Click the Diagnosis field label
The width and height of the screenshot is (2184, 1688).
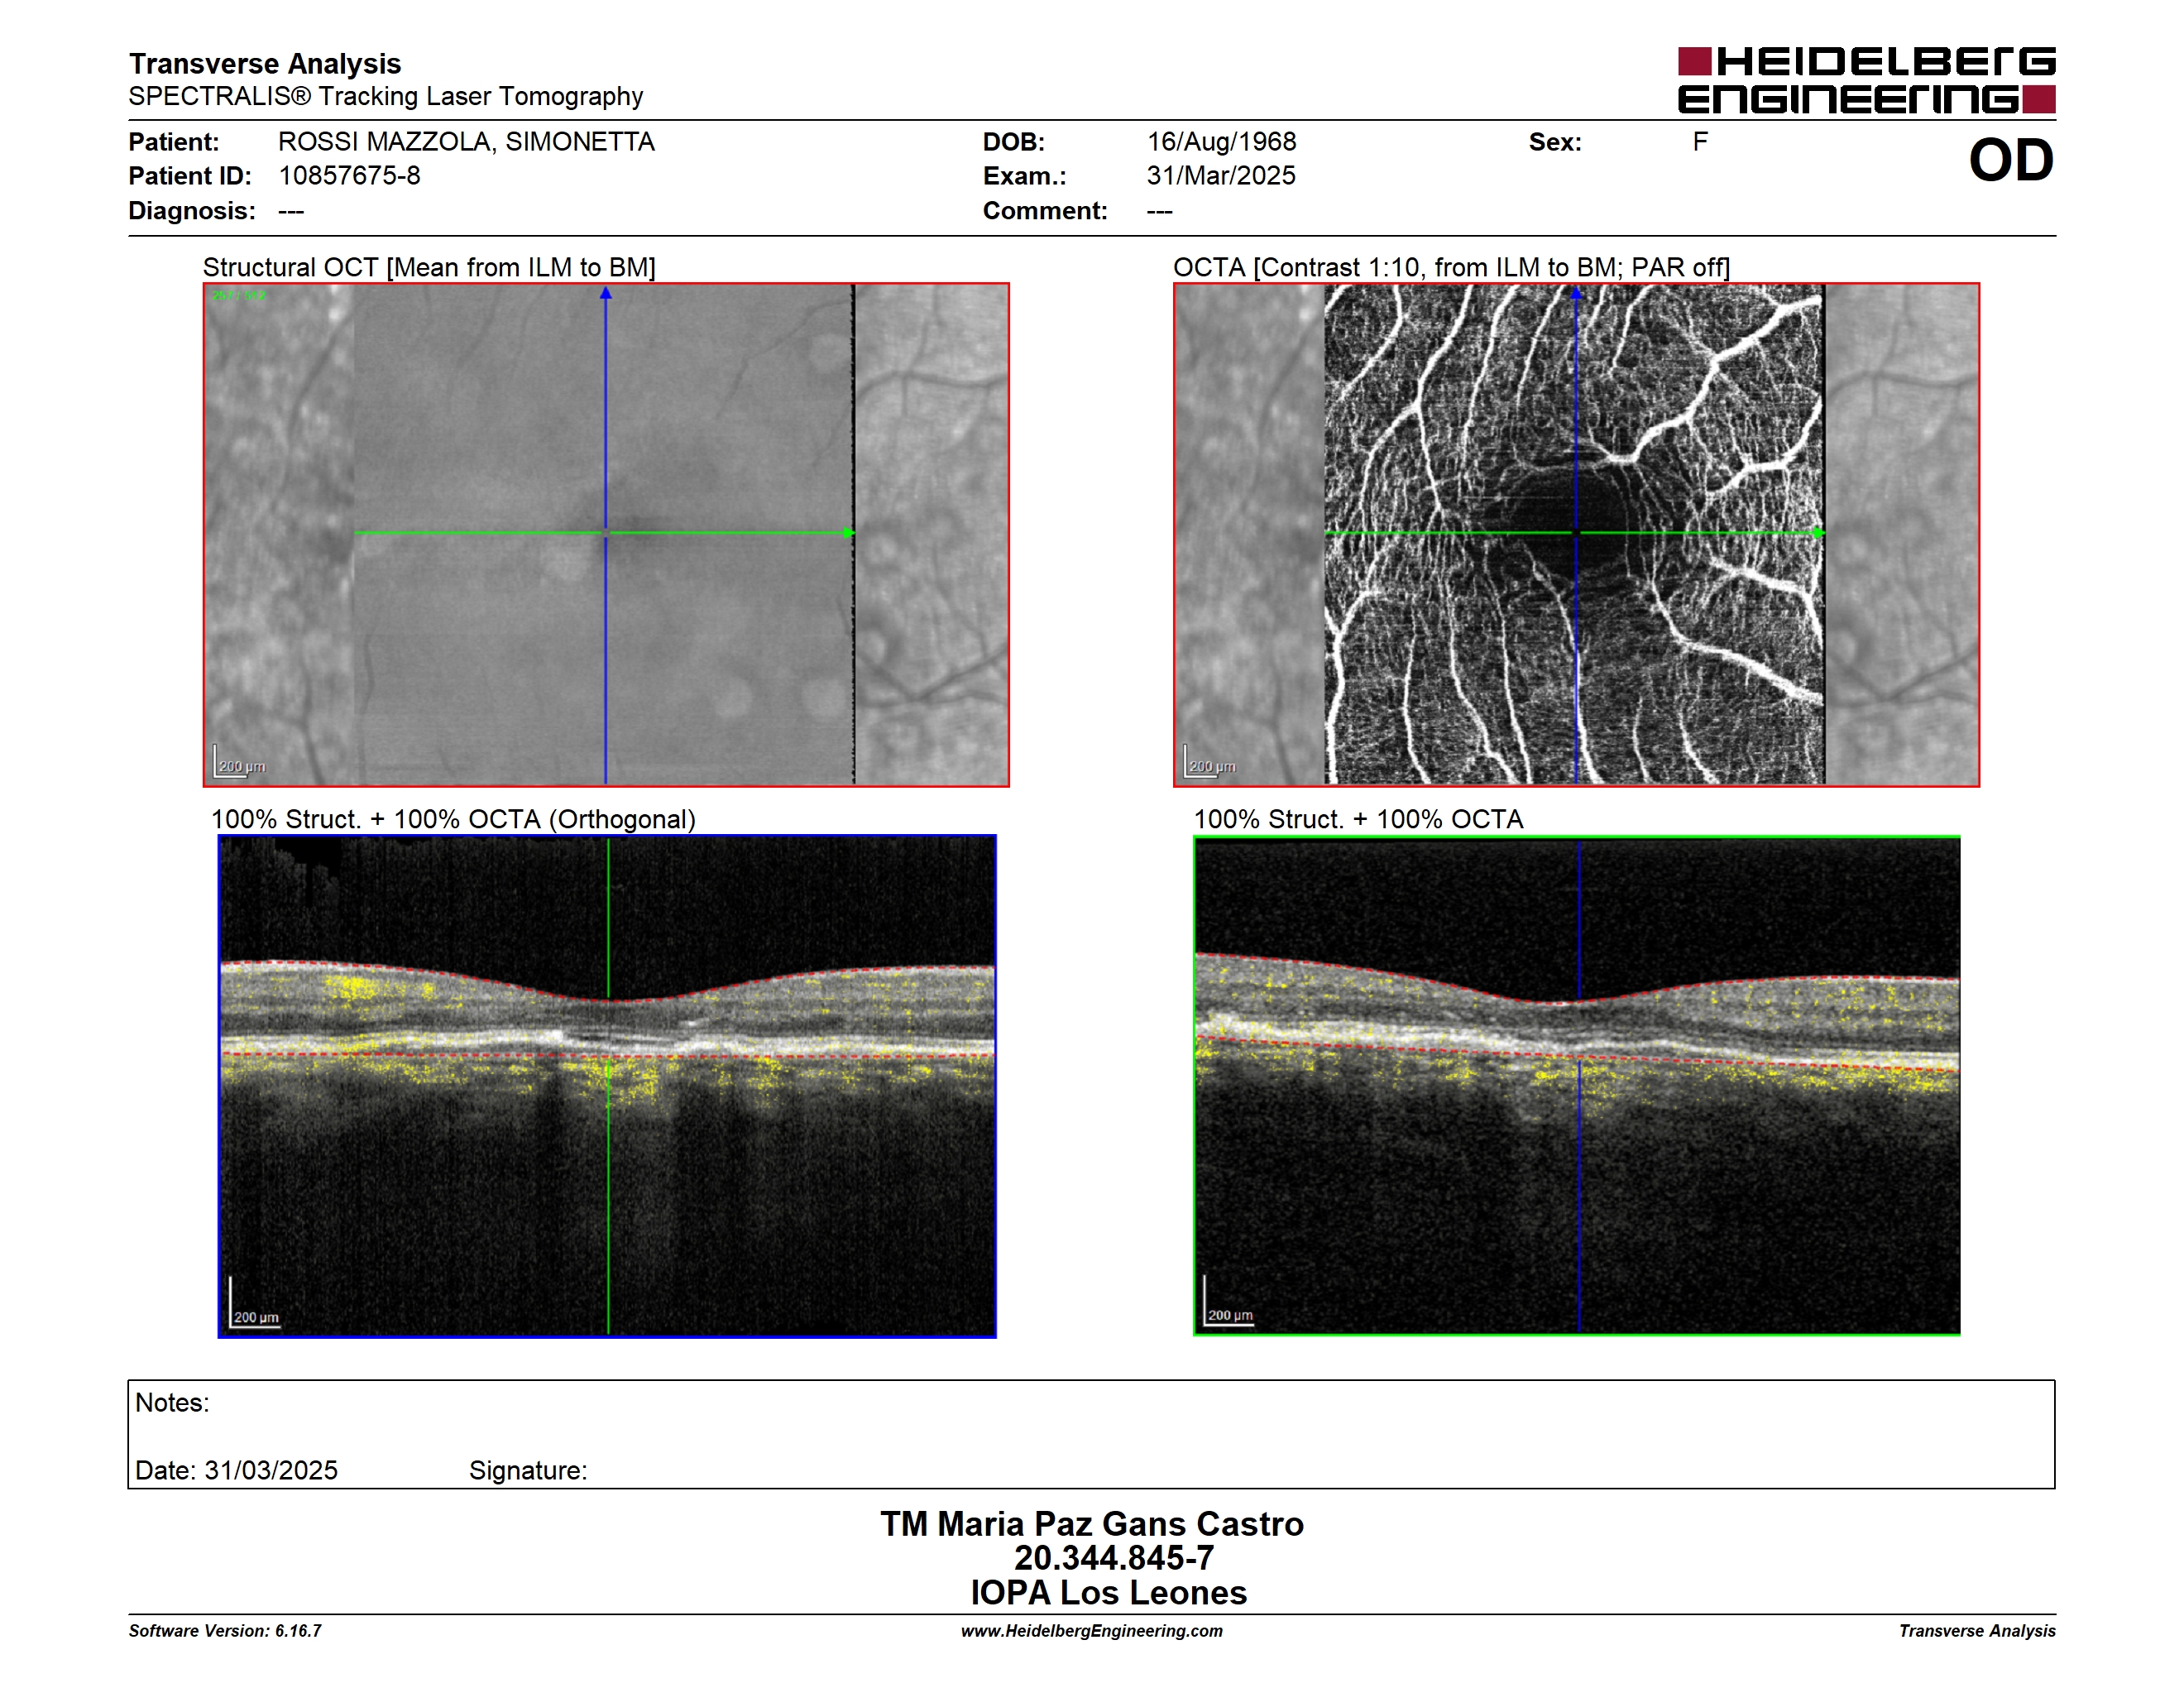[x=192, y=211]
